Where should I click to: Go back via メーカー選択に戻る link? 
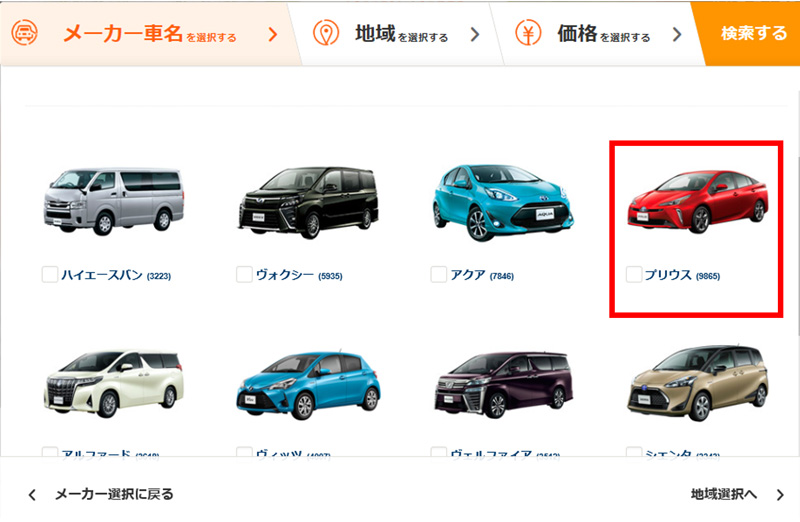point(114,494)
